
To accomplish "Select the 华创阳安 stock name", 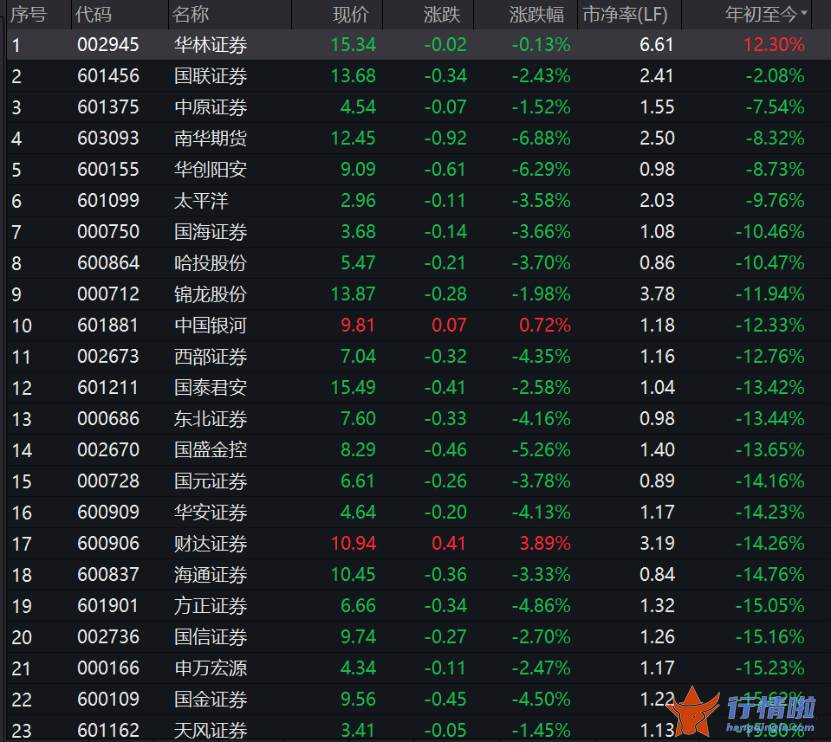I will pyautogui.click(x=210, y=170).
